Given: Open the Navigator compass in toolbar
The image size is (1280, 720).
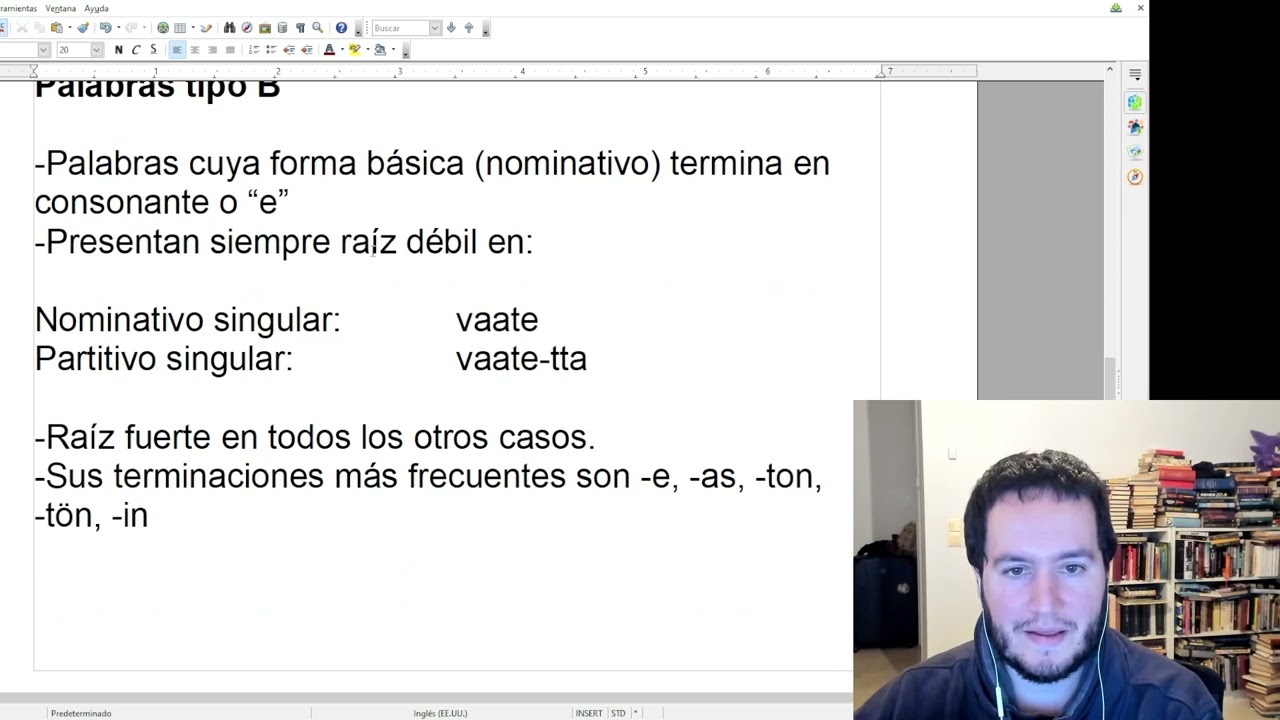Looking at the screenshot, I should [x=247, y=28].
